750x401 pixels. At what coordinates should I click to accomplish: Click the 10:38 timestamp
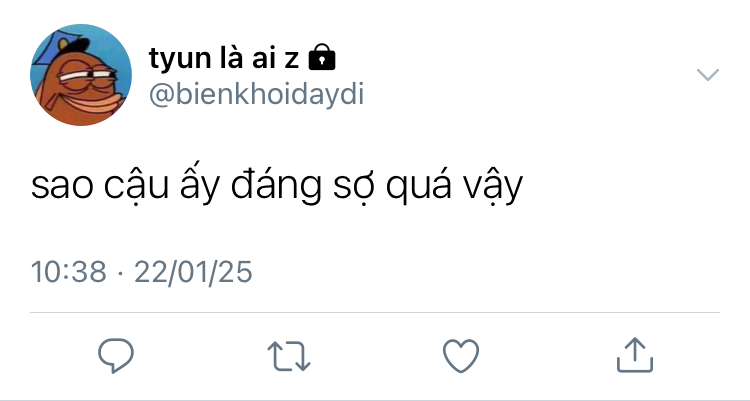pyautogui.click(x=68, y=272)
